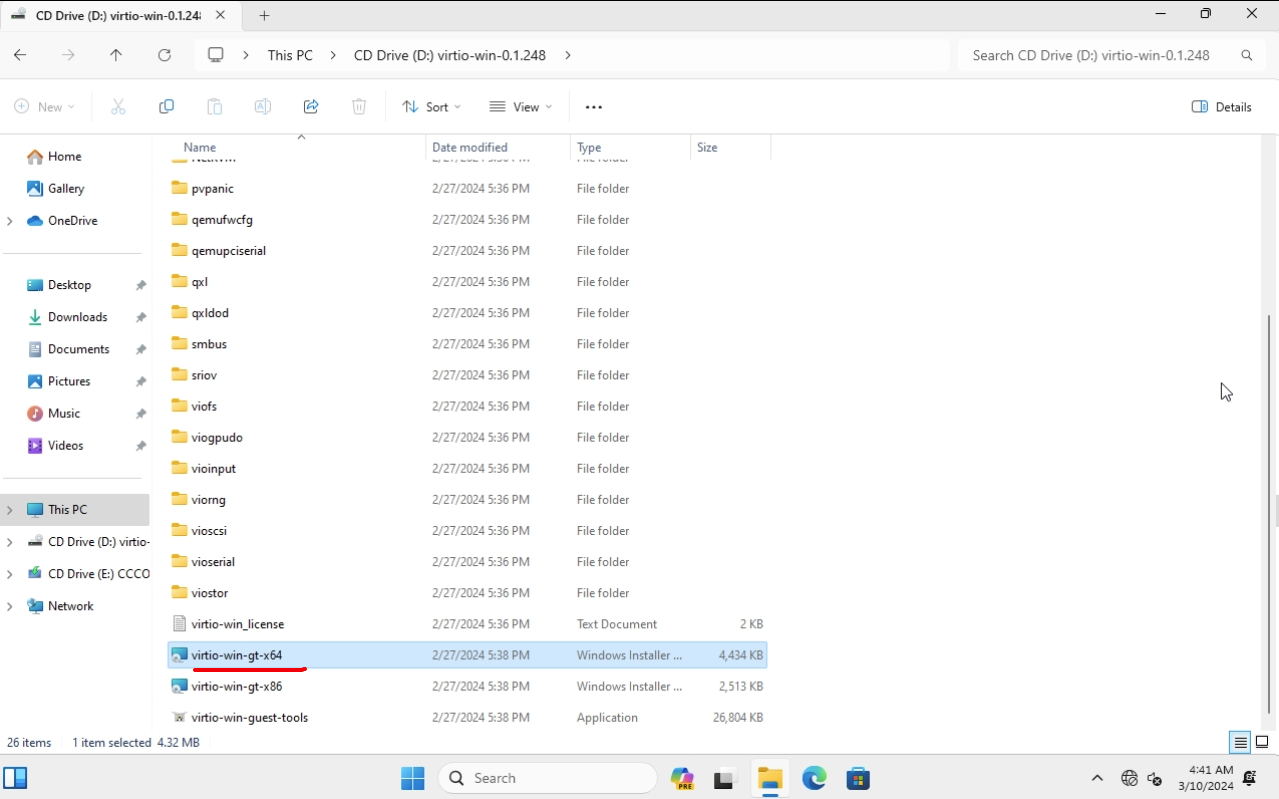Click the Share icon in toolbar
Viewport: 1279px width, 799px height.
tap(311, 107)
